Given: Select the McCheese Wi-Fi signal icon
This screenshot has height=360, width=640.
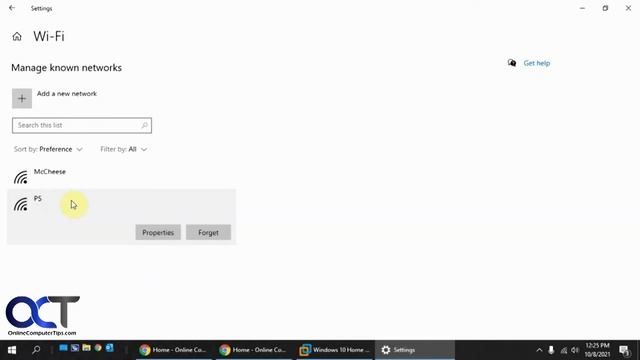Looking at the screenshot, I should 21,177.
